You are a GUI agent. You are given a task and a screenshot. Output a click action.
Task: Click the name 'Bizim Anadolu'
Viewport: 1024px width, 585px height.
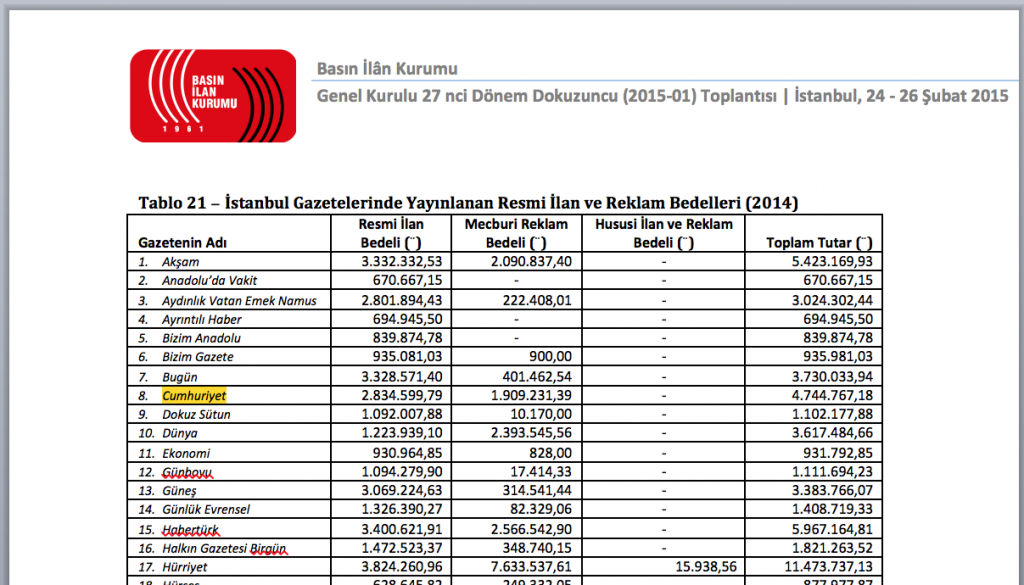tap(201, 338)
